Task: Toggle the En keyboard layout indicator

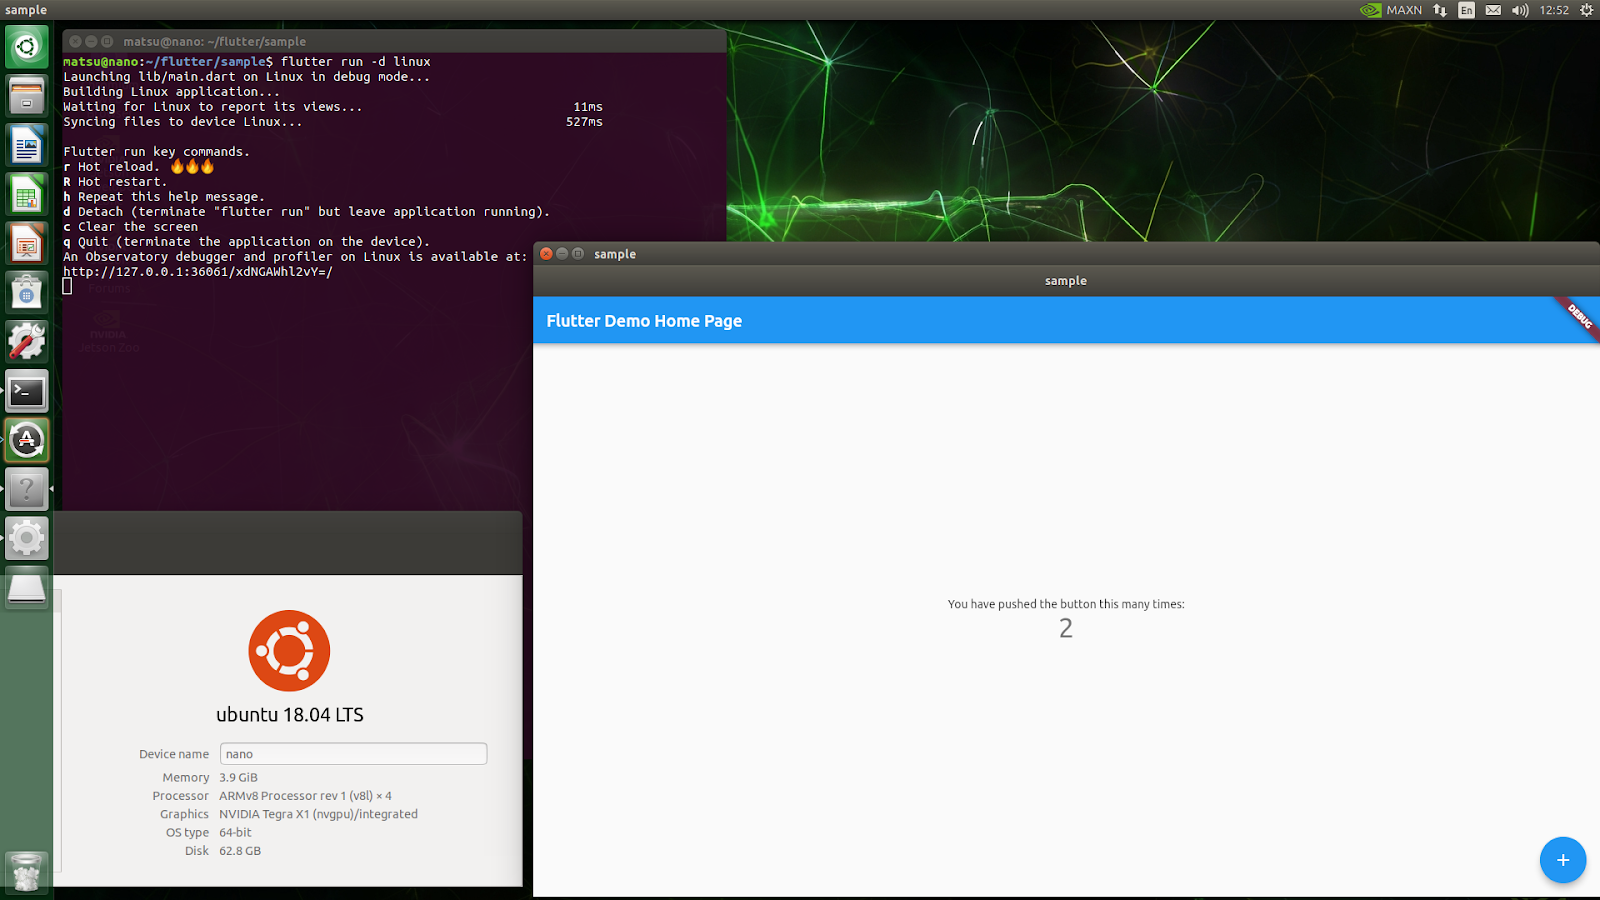Action: tap(1466, 10)
